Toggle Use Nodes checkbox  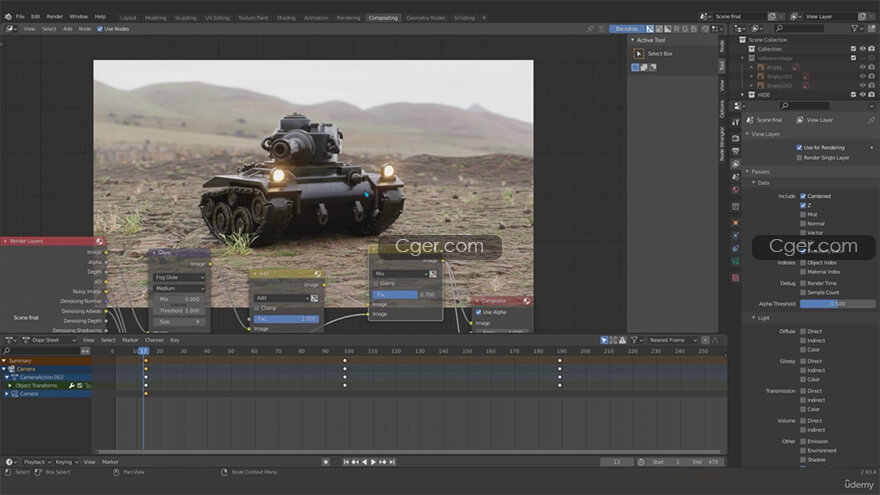pos(100,29)
